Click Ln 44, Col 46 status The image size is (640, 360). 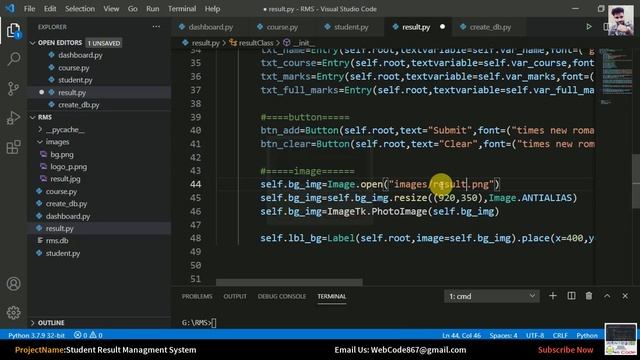461,335
